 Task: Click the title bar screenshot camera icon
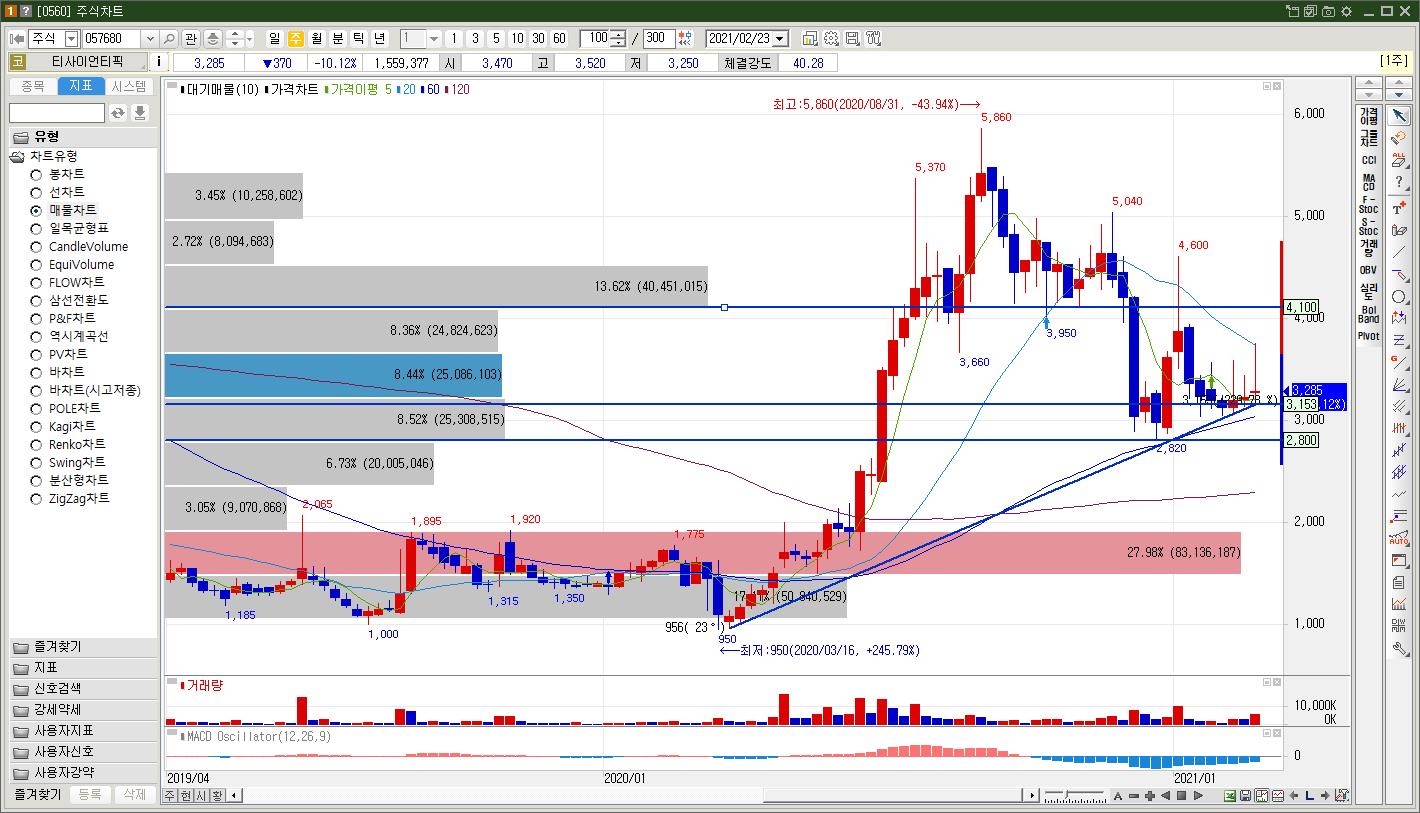tap(1329, 11)
